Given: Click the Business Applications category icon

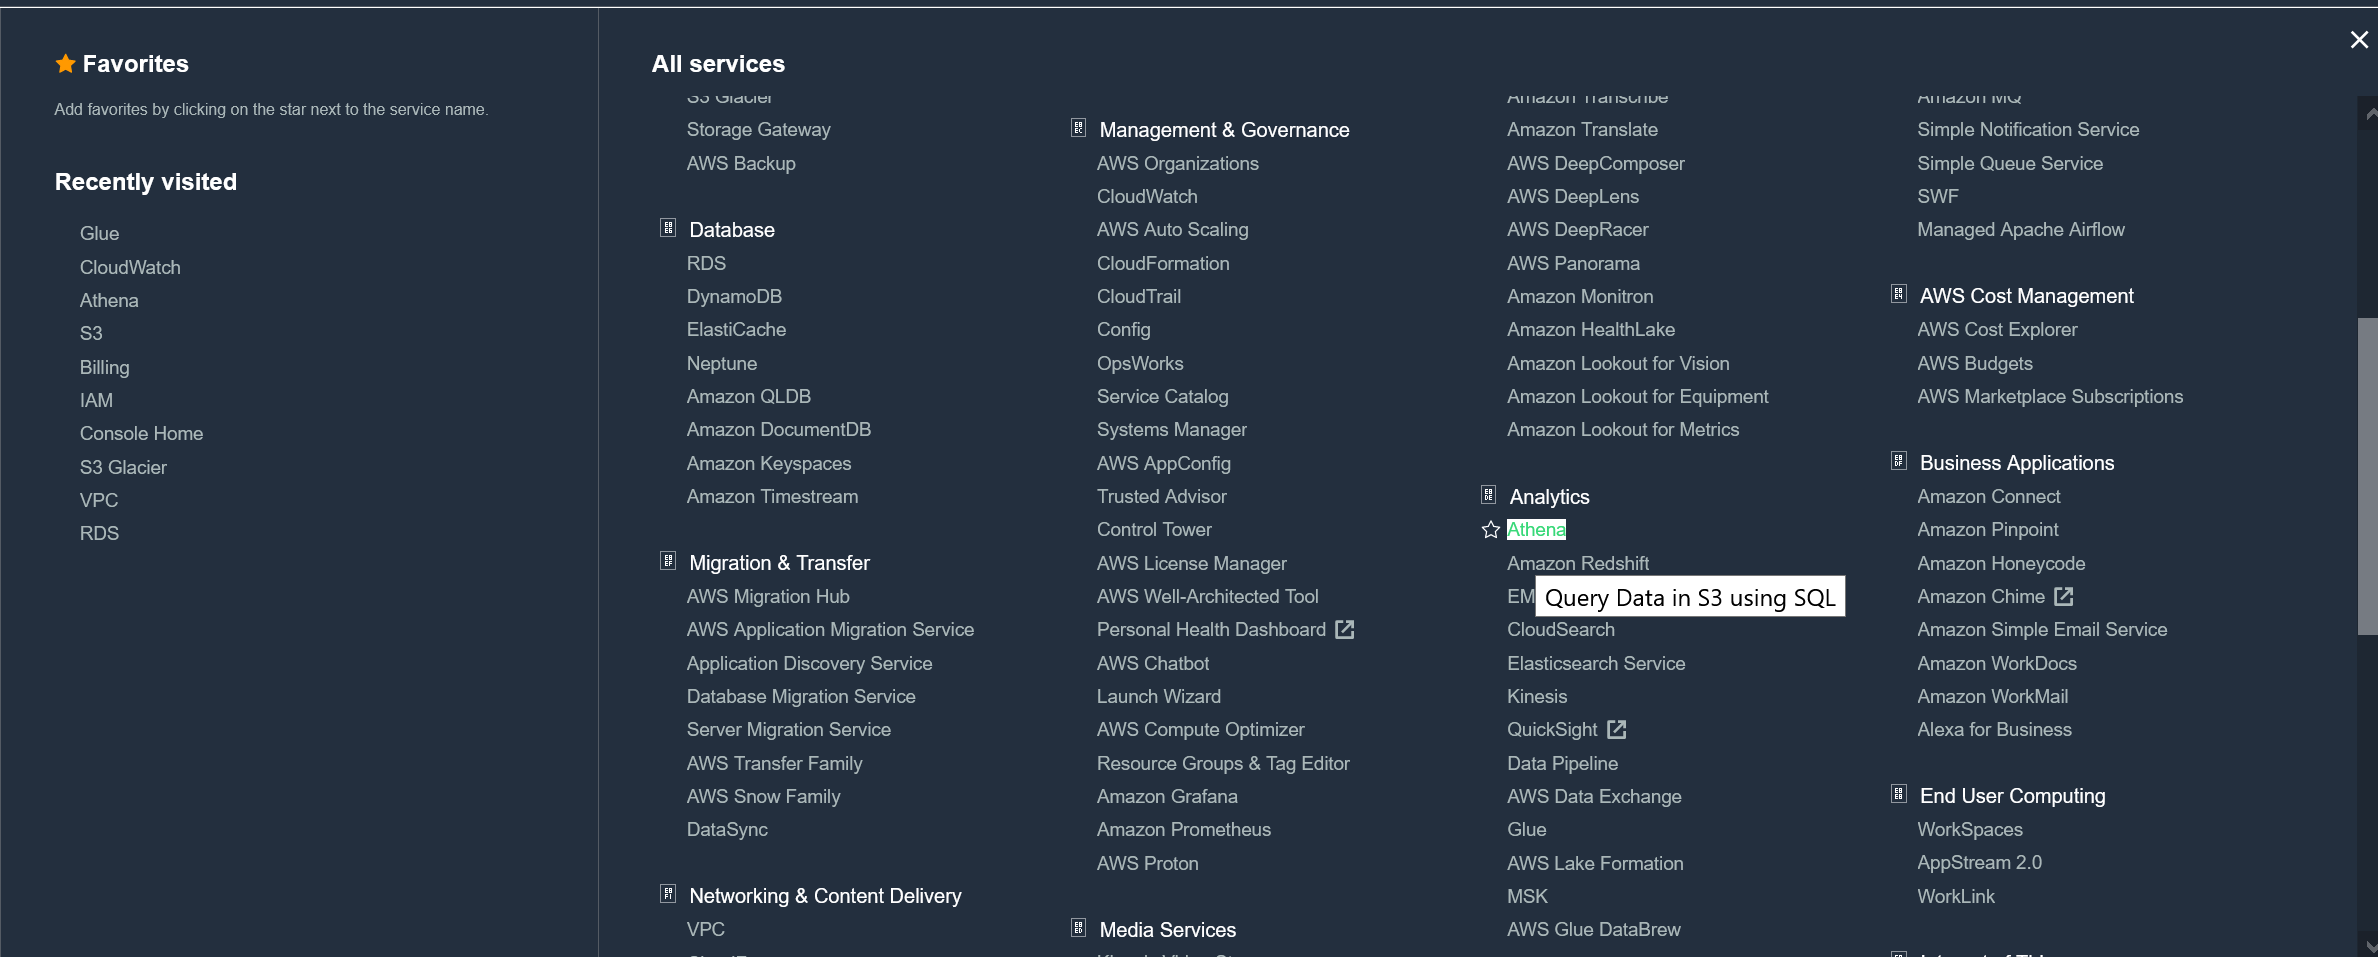Looking at the screenshot, I should (1898, 462).
